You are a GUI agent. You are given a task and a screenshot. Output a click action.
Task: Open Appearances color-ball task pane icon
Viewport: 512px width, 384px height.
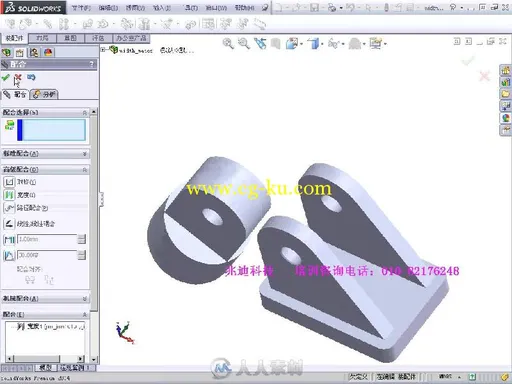506,118
